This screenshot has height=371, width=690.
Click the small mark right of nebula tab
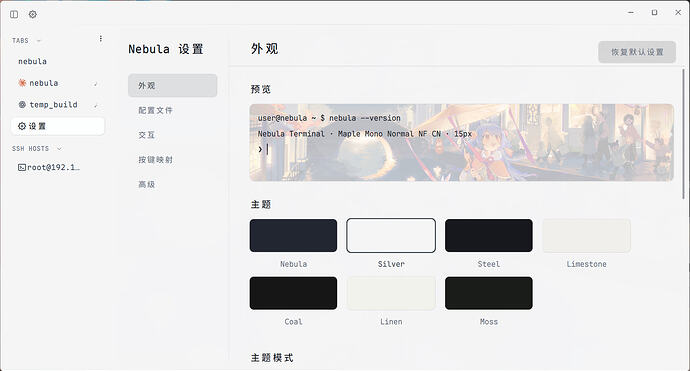point(95,84)
